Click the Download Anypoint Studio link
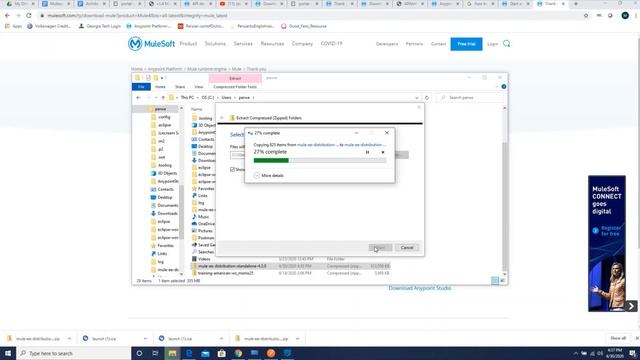This screenshot has height=360, width=640. [x=420, y=288]
